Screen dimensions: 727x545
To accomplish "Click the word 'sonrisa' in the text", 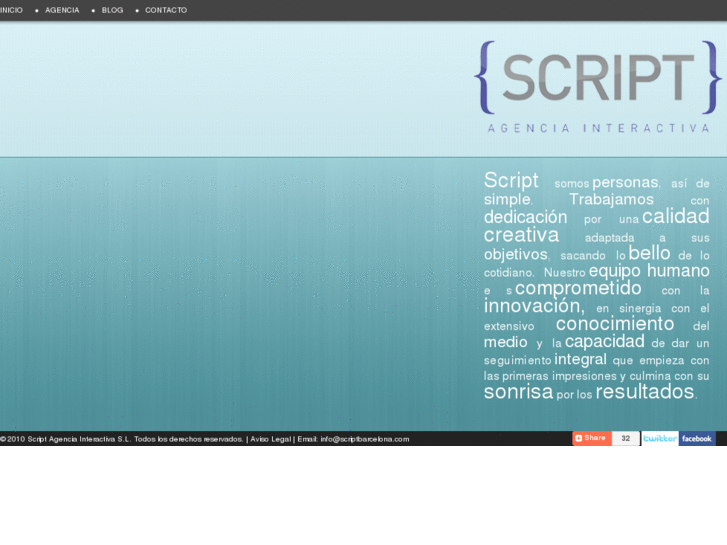I will 518,392.
